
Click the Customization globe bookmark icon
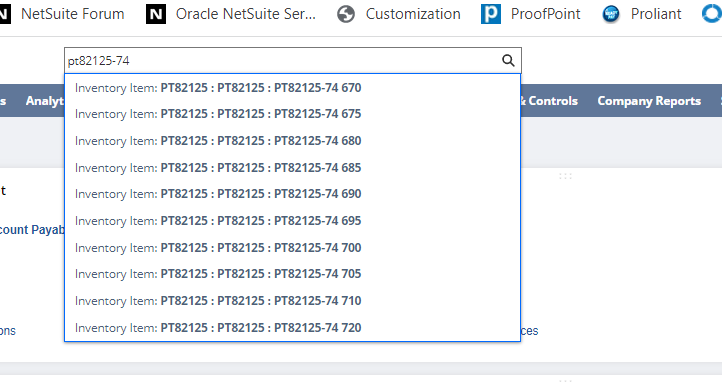click(346, 14)
